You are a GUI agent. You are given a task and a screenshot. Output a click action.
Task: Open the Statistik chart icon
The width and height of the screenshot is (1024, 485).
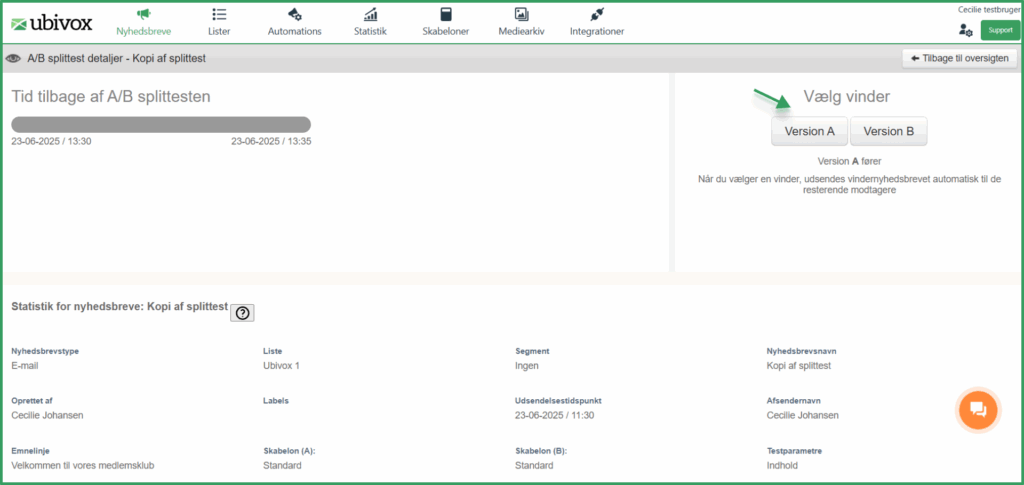[370, 14]
